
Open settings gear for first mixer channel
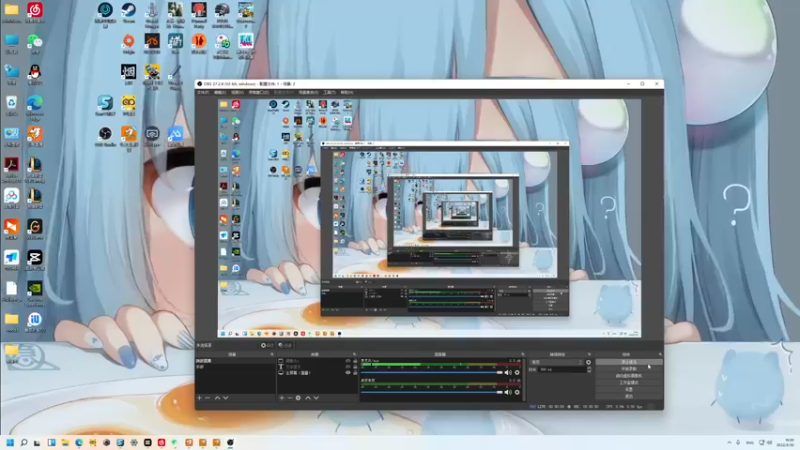tap(517, 372)
